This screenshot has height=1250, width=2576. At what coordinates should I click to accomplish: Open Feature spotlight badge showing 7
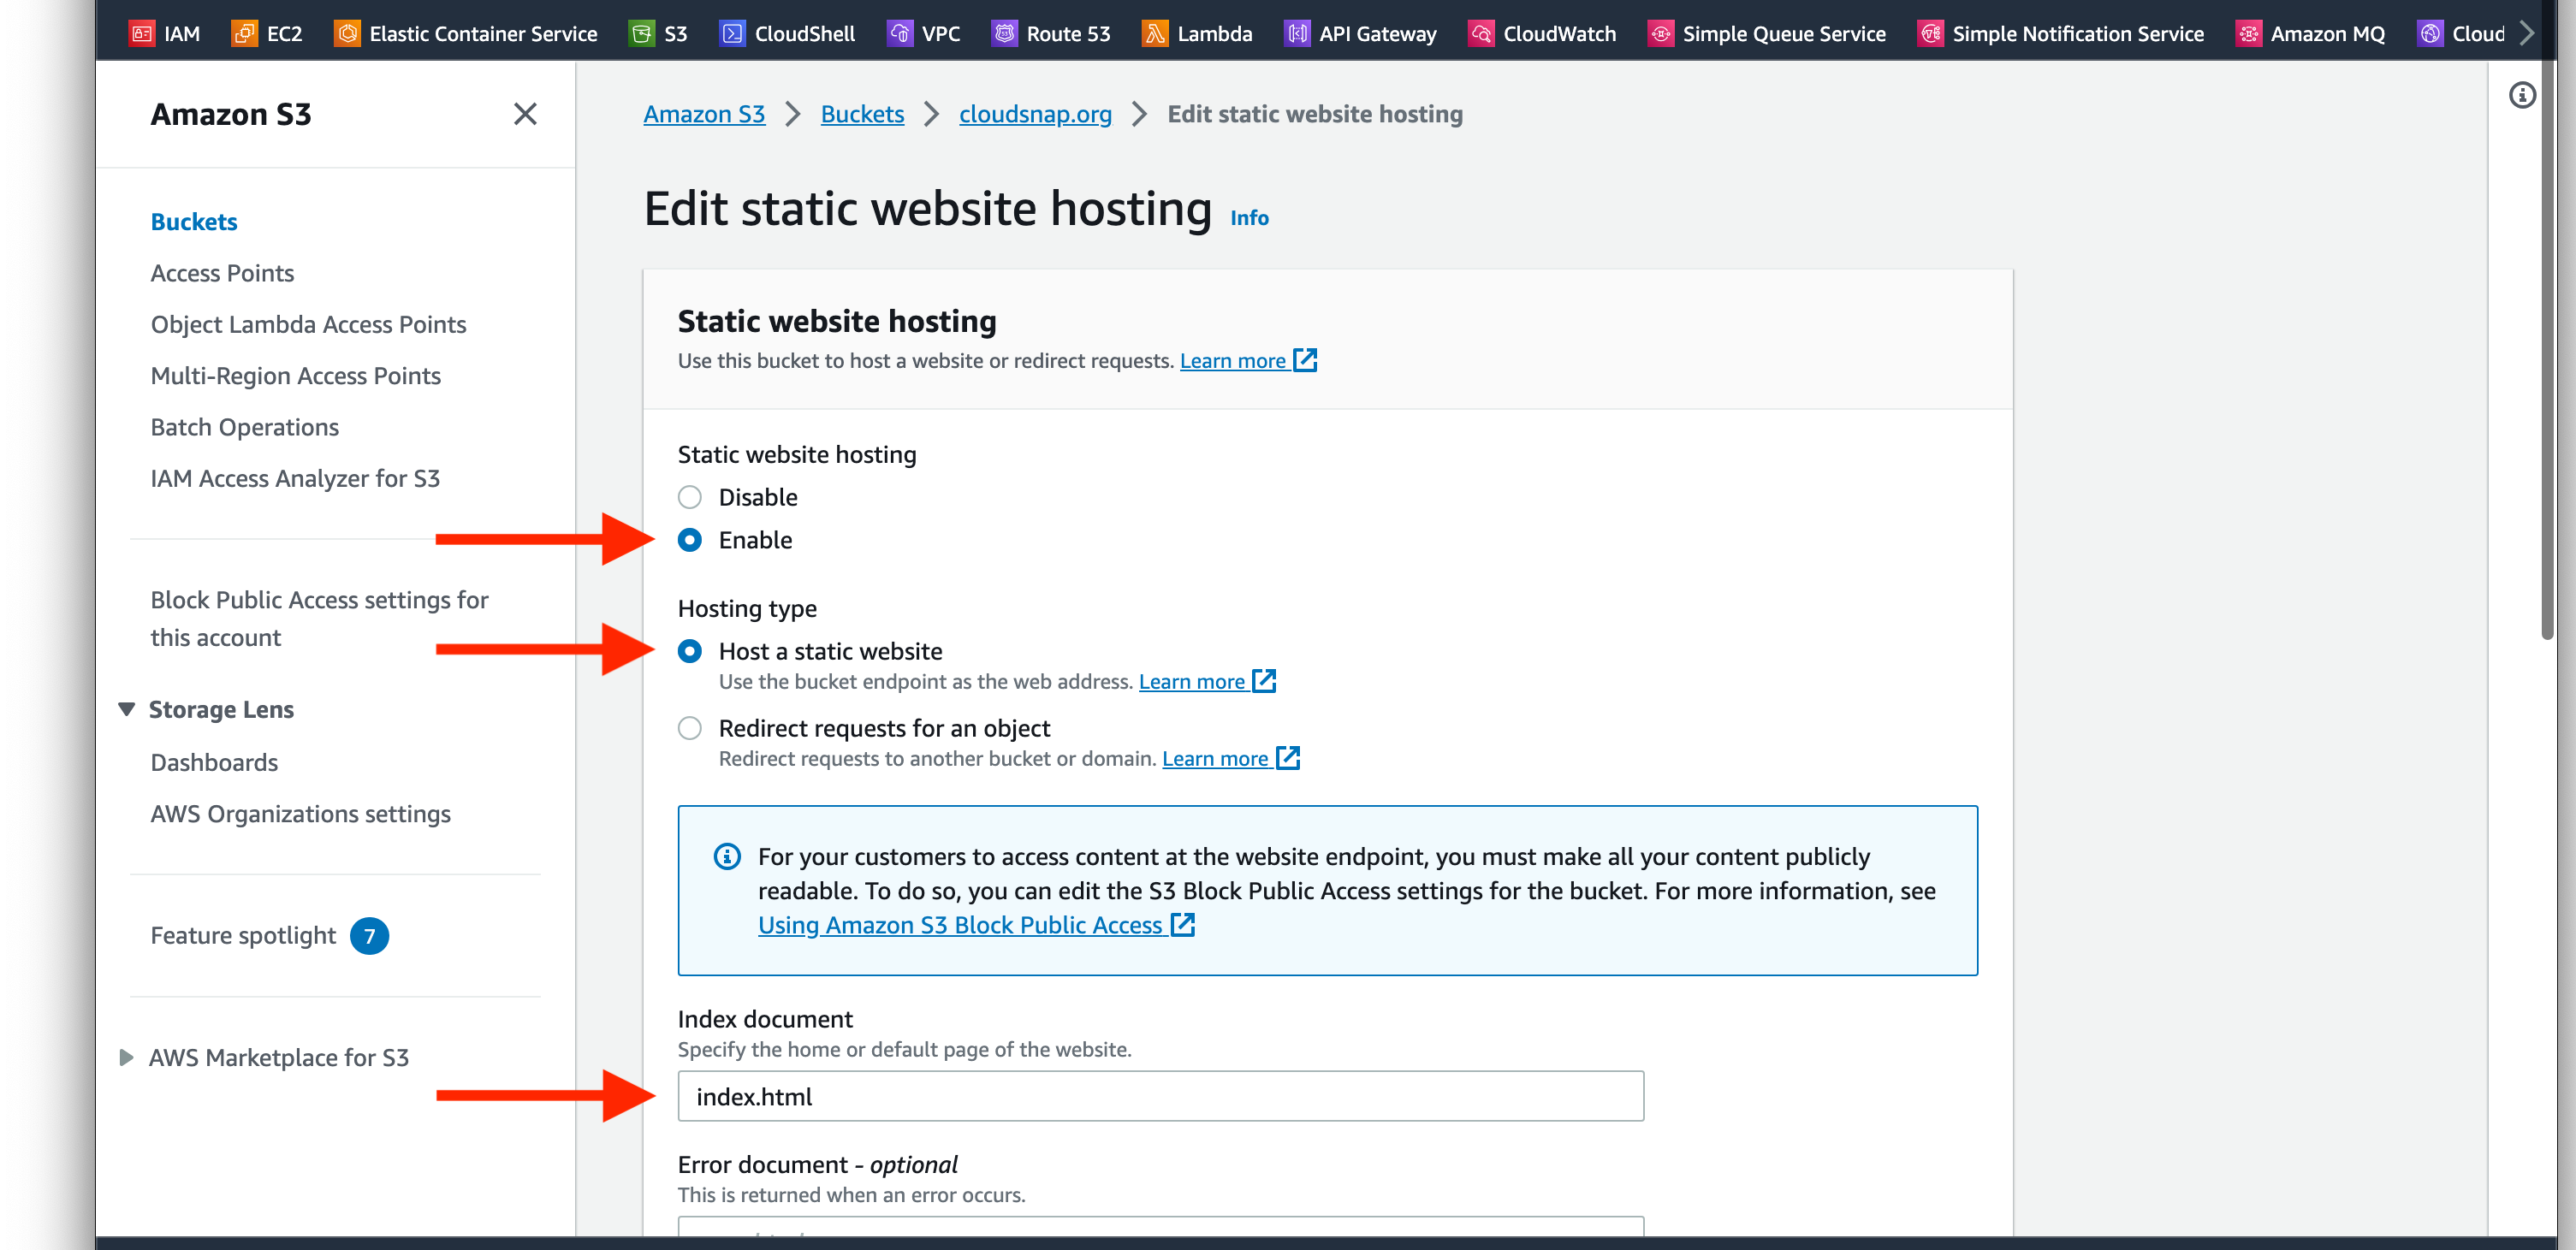pos(369,936)
